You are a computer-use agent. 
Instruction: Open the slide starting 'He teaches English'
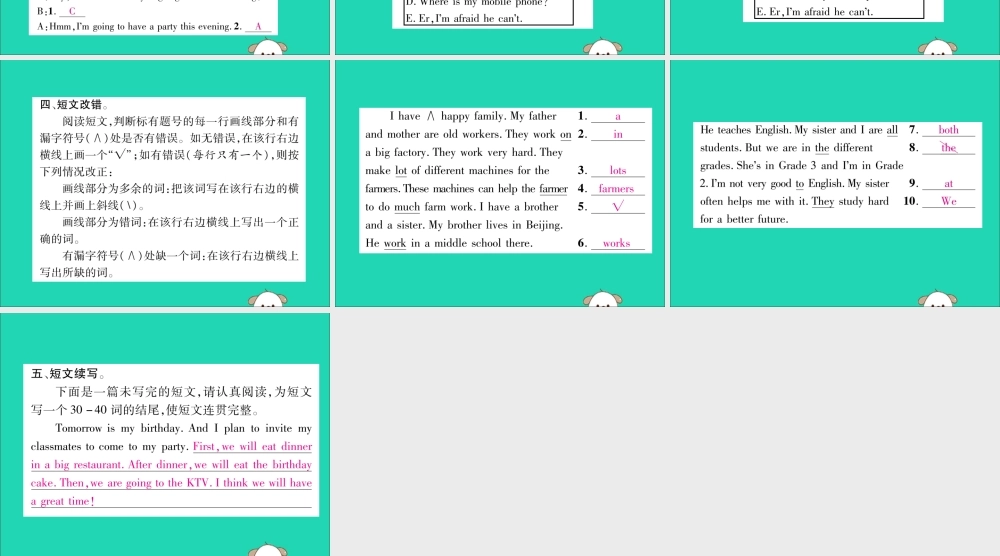click(835, 183)
